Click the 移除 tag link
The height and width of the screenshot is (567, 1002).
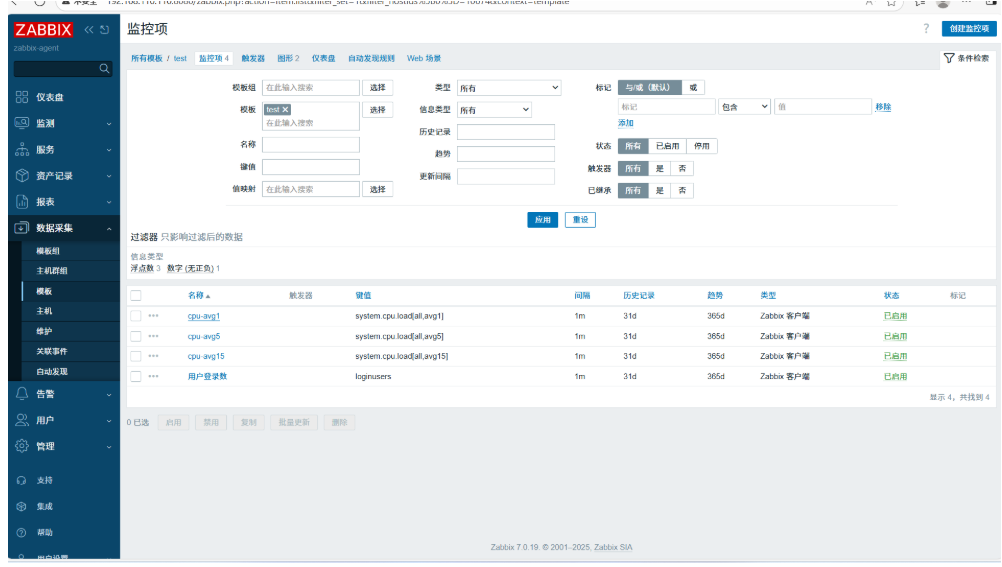click(883, 107)
